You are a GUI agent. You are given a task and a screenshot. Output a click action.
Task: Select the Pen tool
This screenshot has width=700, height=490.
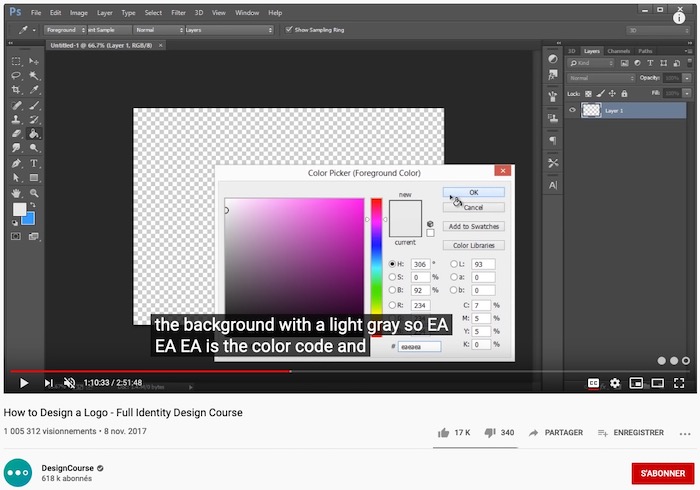[x=16, y=163]
